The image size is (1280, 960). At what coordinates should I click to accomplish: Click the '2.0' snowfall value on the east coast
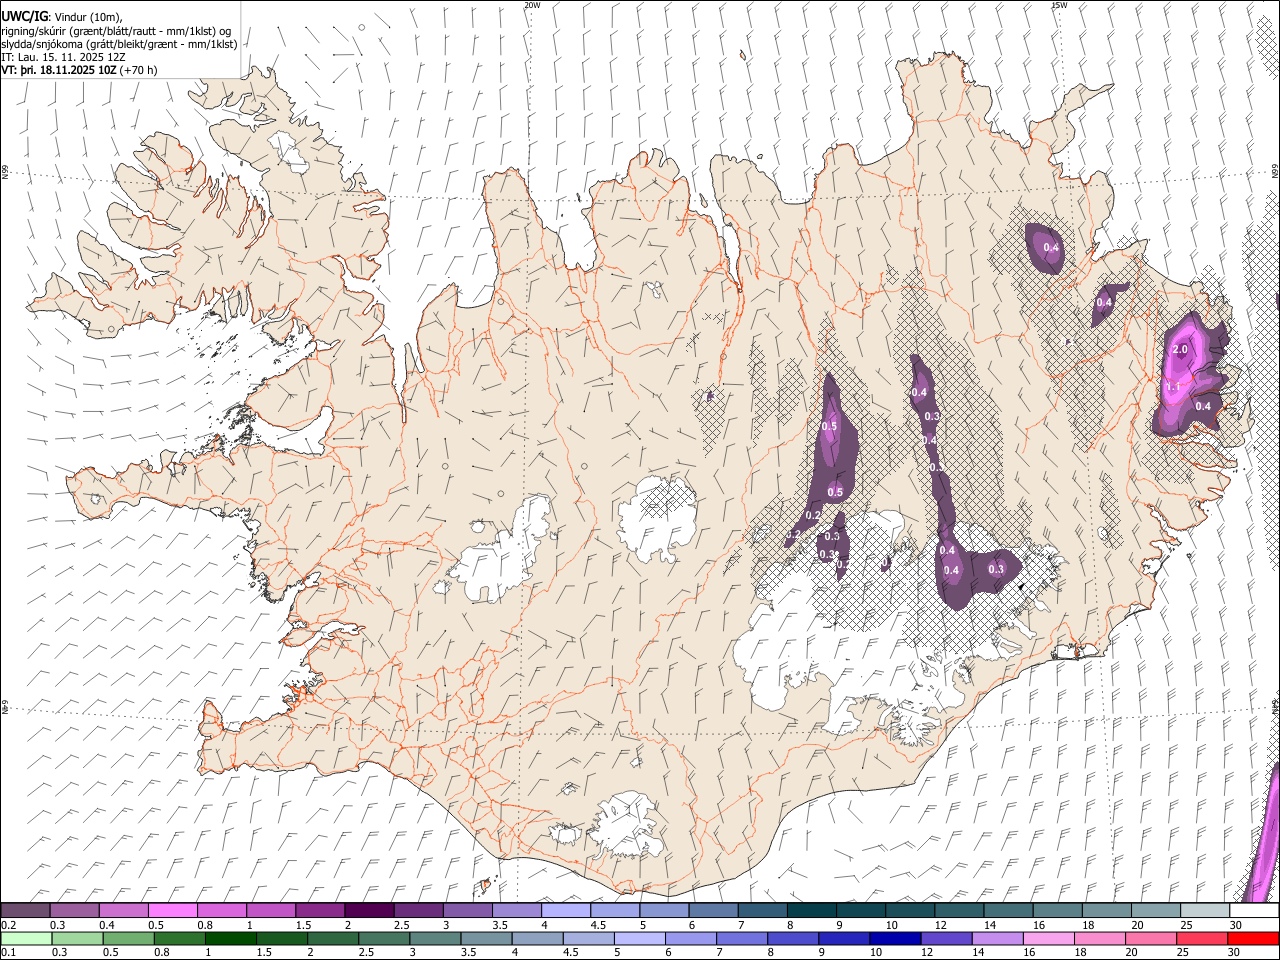click(1179, 349)
